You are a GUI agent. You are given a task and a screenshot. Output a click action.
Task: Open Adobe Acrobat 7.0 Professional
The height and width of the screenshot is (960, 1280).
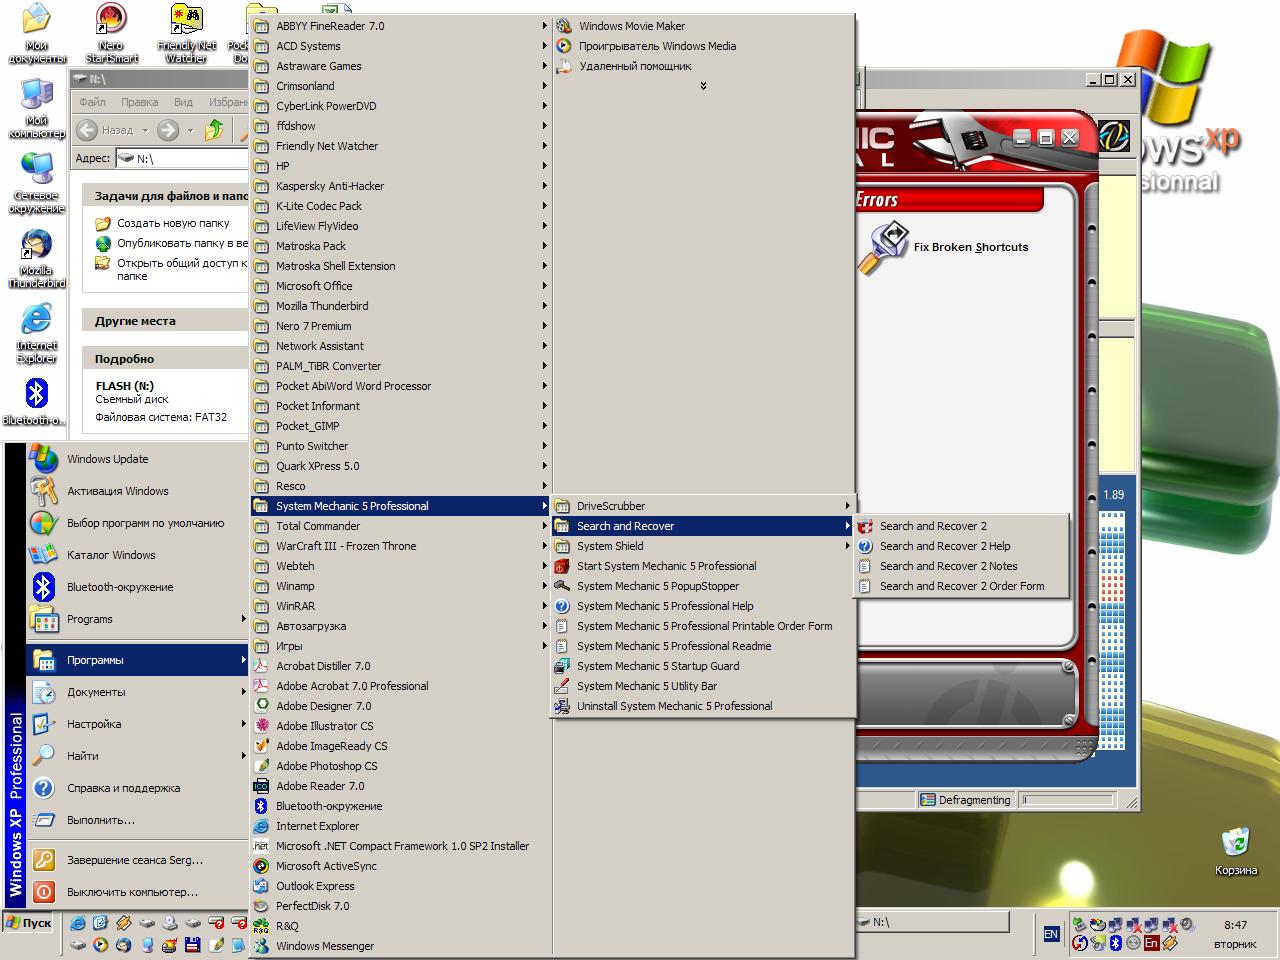tap(401, 686)
